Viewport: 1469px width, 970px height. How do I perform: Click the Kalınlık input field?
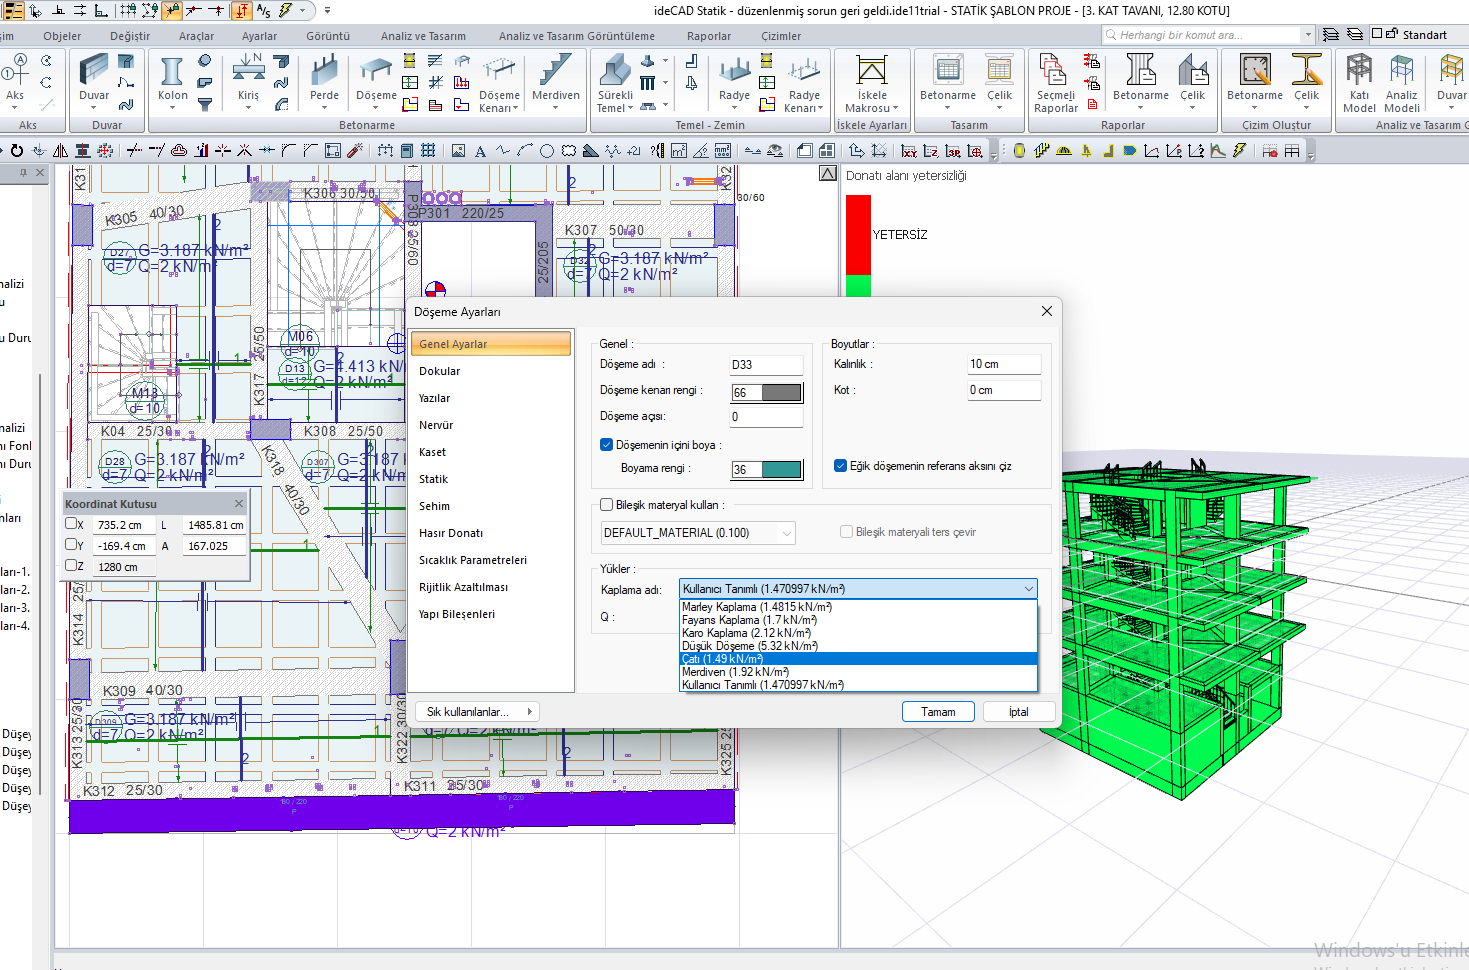[1004, 364]
